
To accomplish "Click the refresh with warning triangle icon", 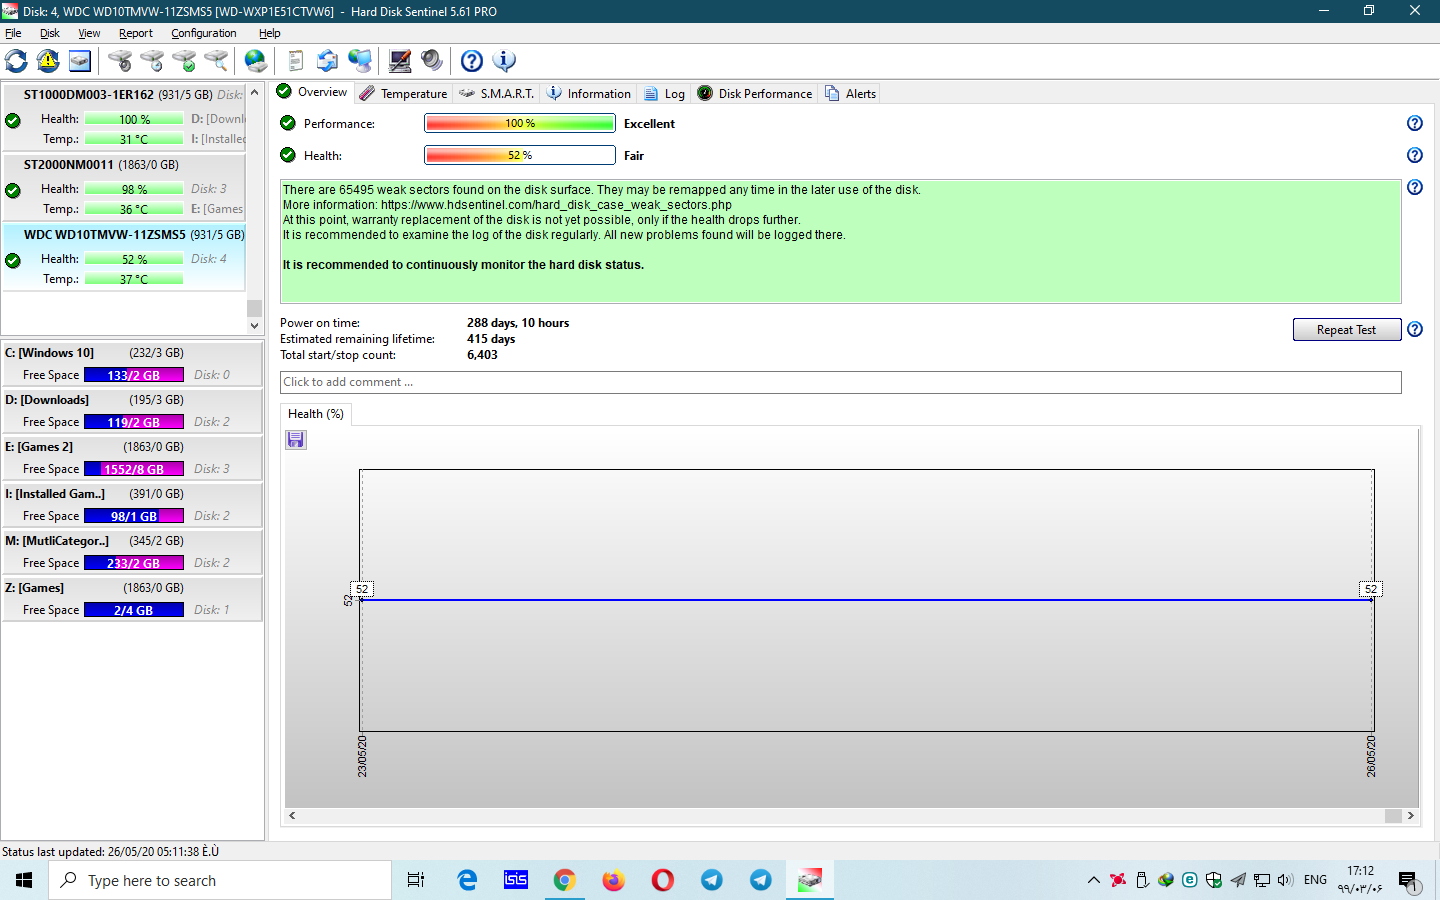I will 48,61.
